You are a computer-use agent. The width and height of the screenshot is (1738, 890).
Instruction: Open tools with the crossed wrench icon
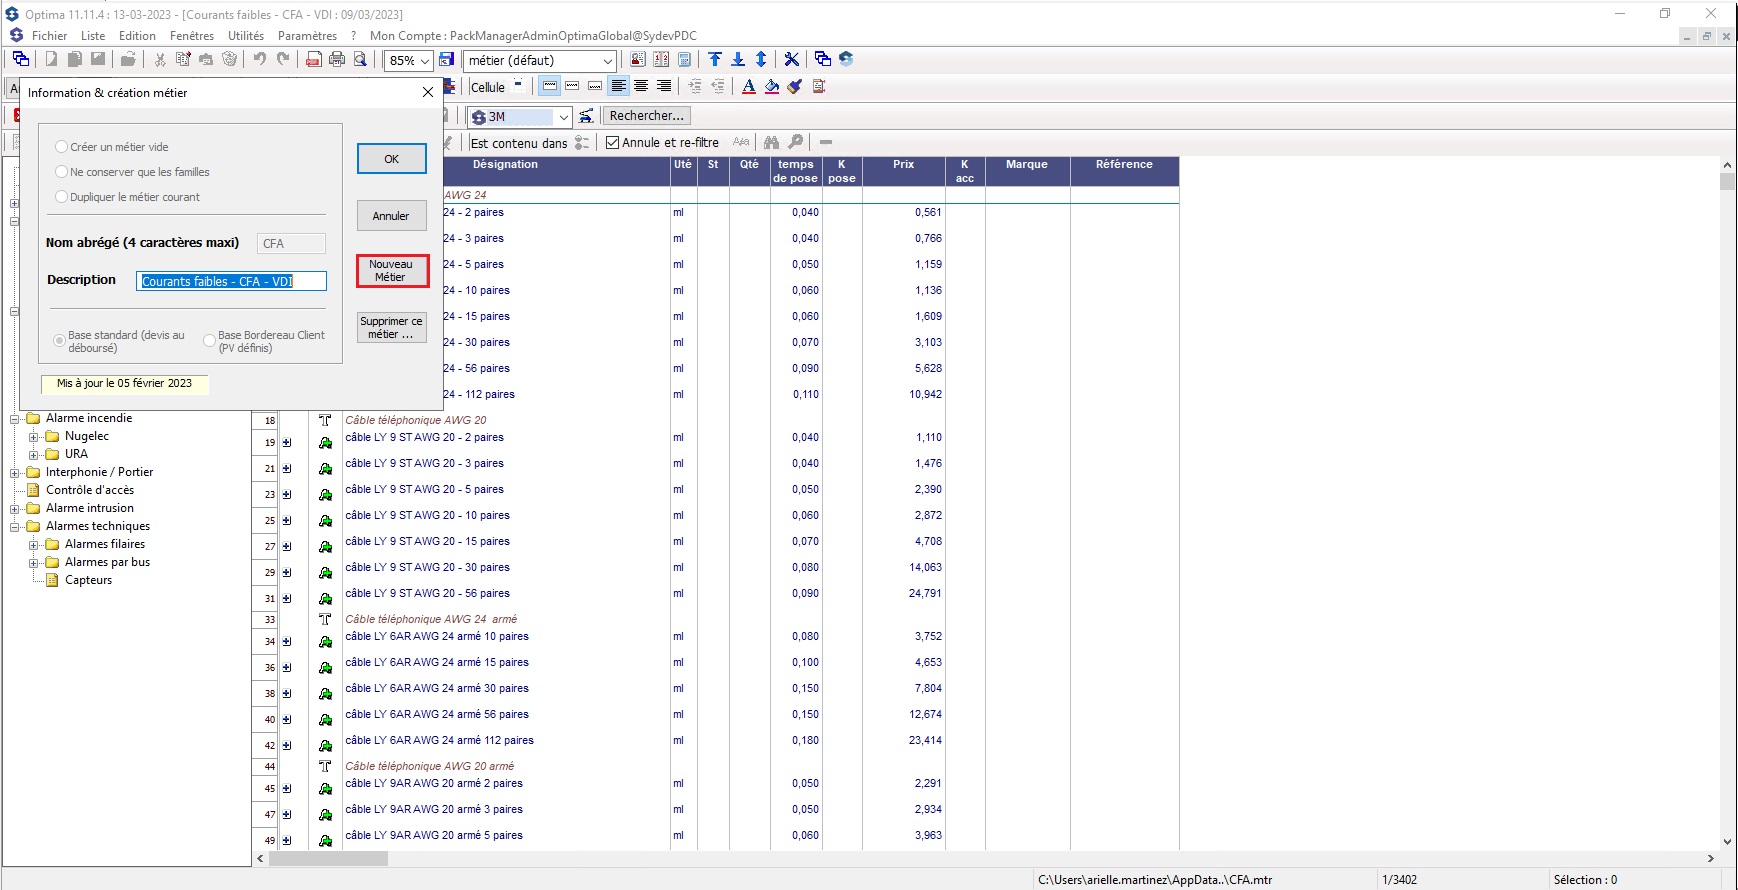coord(792,59)
